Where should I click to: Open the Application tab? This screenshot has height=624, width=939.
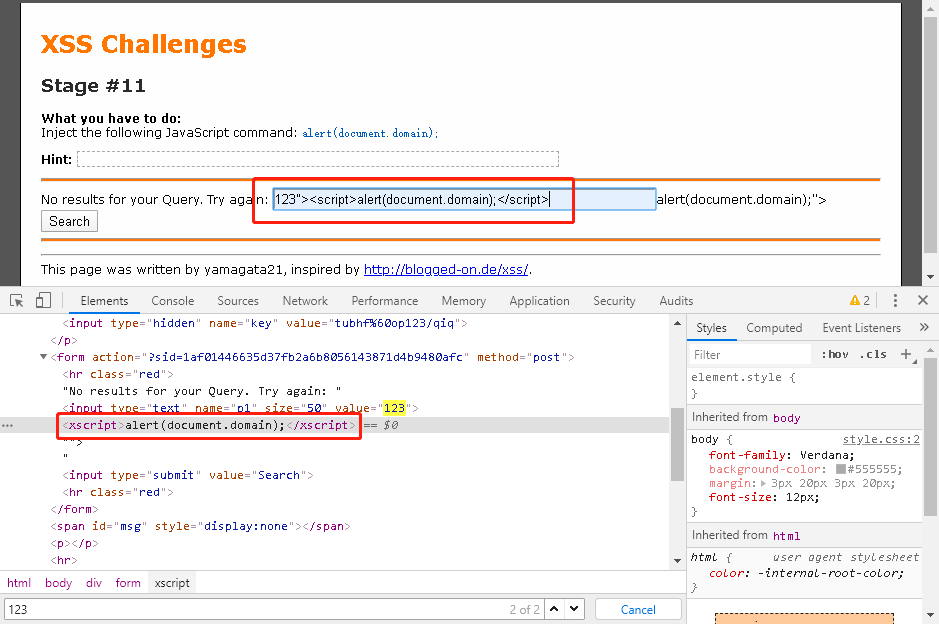click(539, 301)
